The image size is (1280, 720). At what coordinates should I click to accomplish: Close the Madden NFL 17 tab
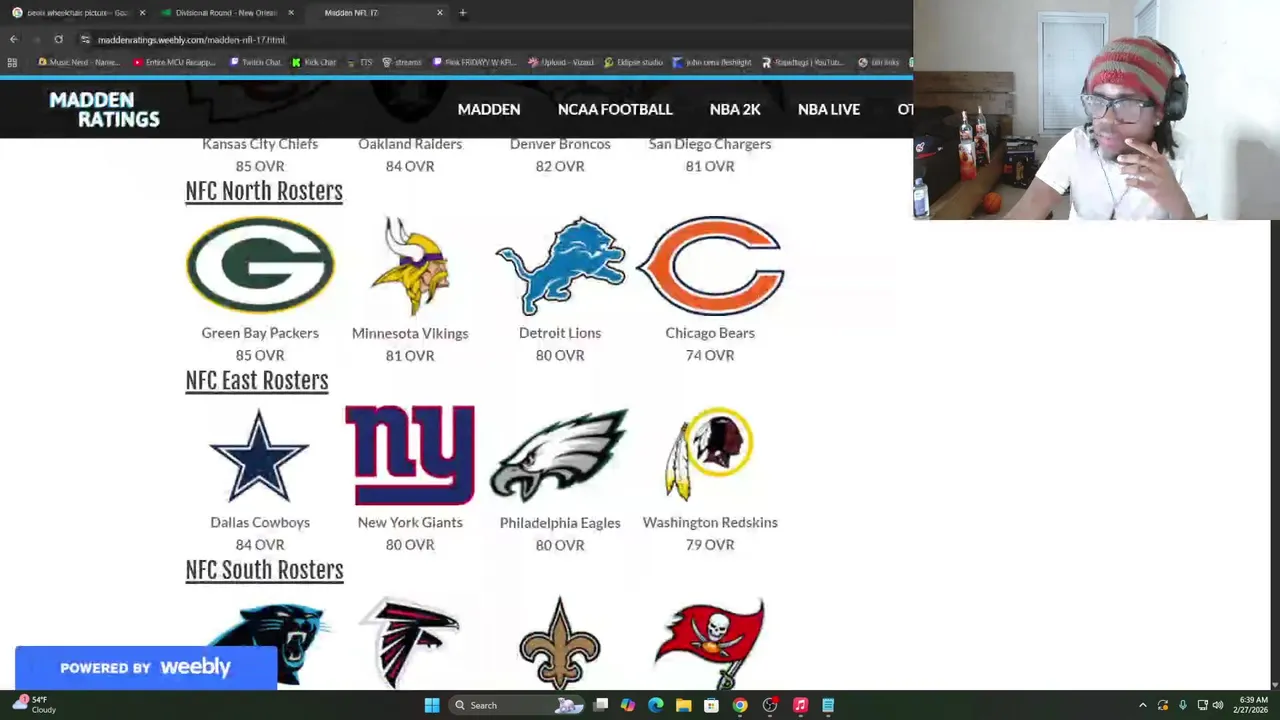(x=440, y=13)
